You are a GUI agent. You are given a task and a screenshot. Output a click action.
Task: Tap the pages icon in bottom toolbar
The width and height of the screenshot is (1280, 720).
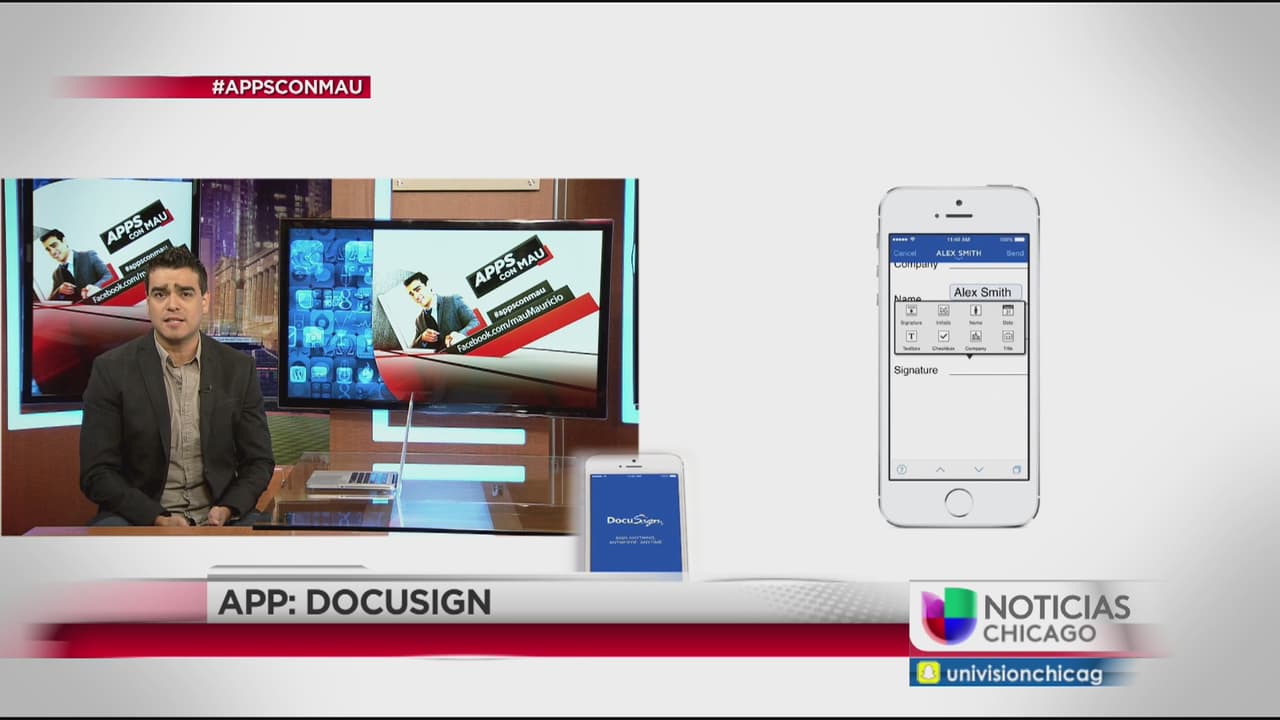point(1016,470)
